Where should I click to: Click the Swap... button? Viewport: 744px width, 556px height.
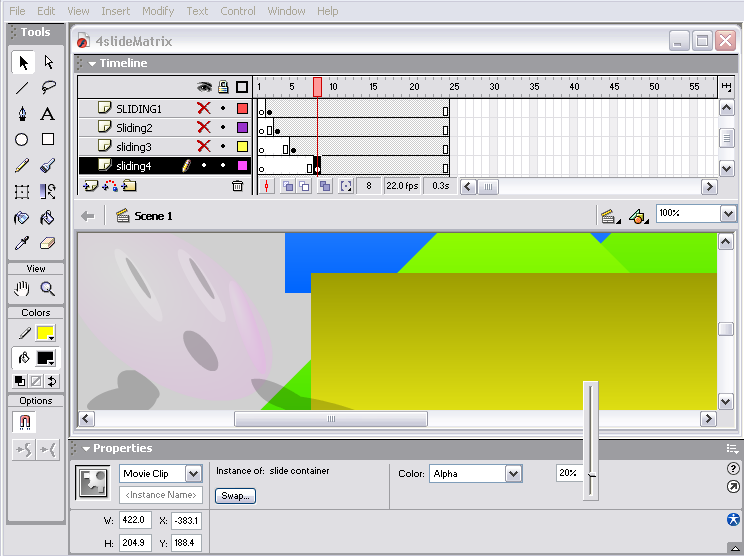point(237,496)
